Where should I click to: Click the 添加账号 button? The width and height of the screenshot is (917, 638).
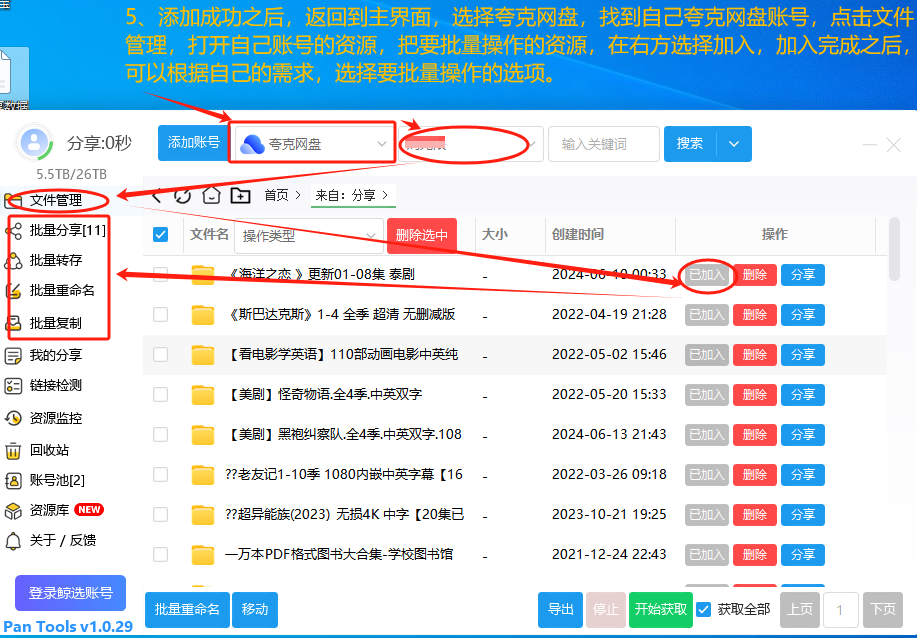point(193,143)
